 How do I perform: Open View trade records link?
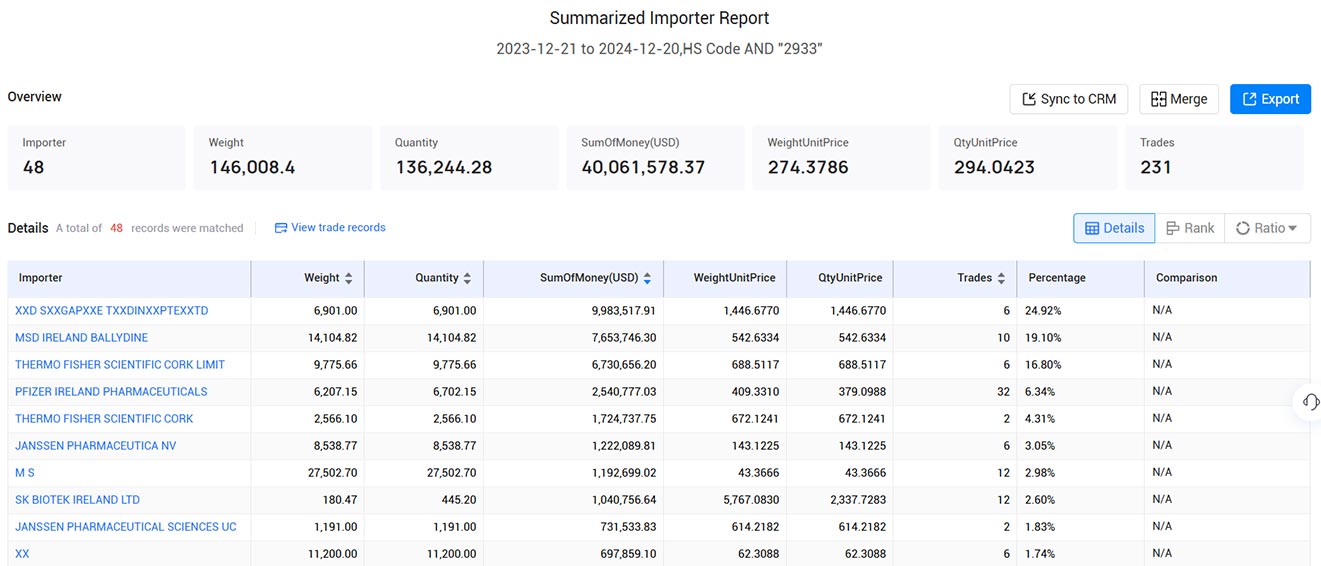tap(330, 228)
